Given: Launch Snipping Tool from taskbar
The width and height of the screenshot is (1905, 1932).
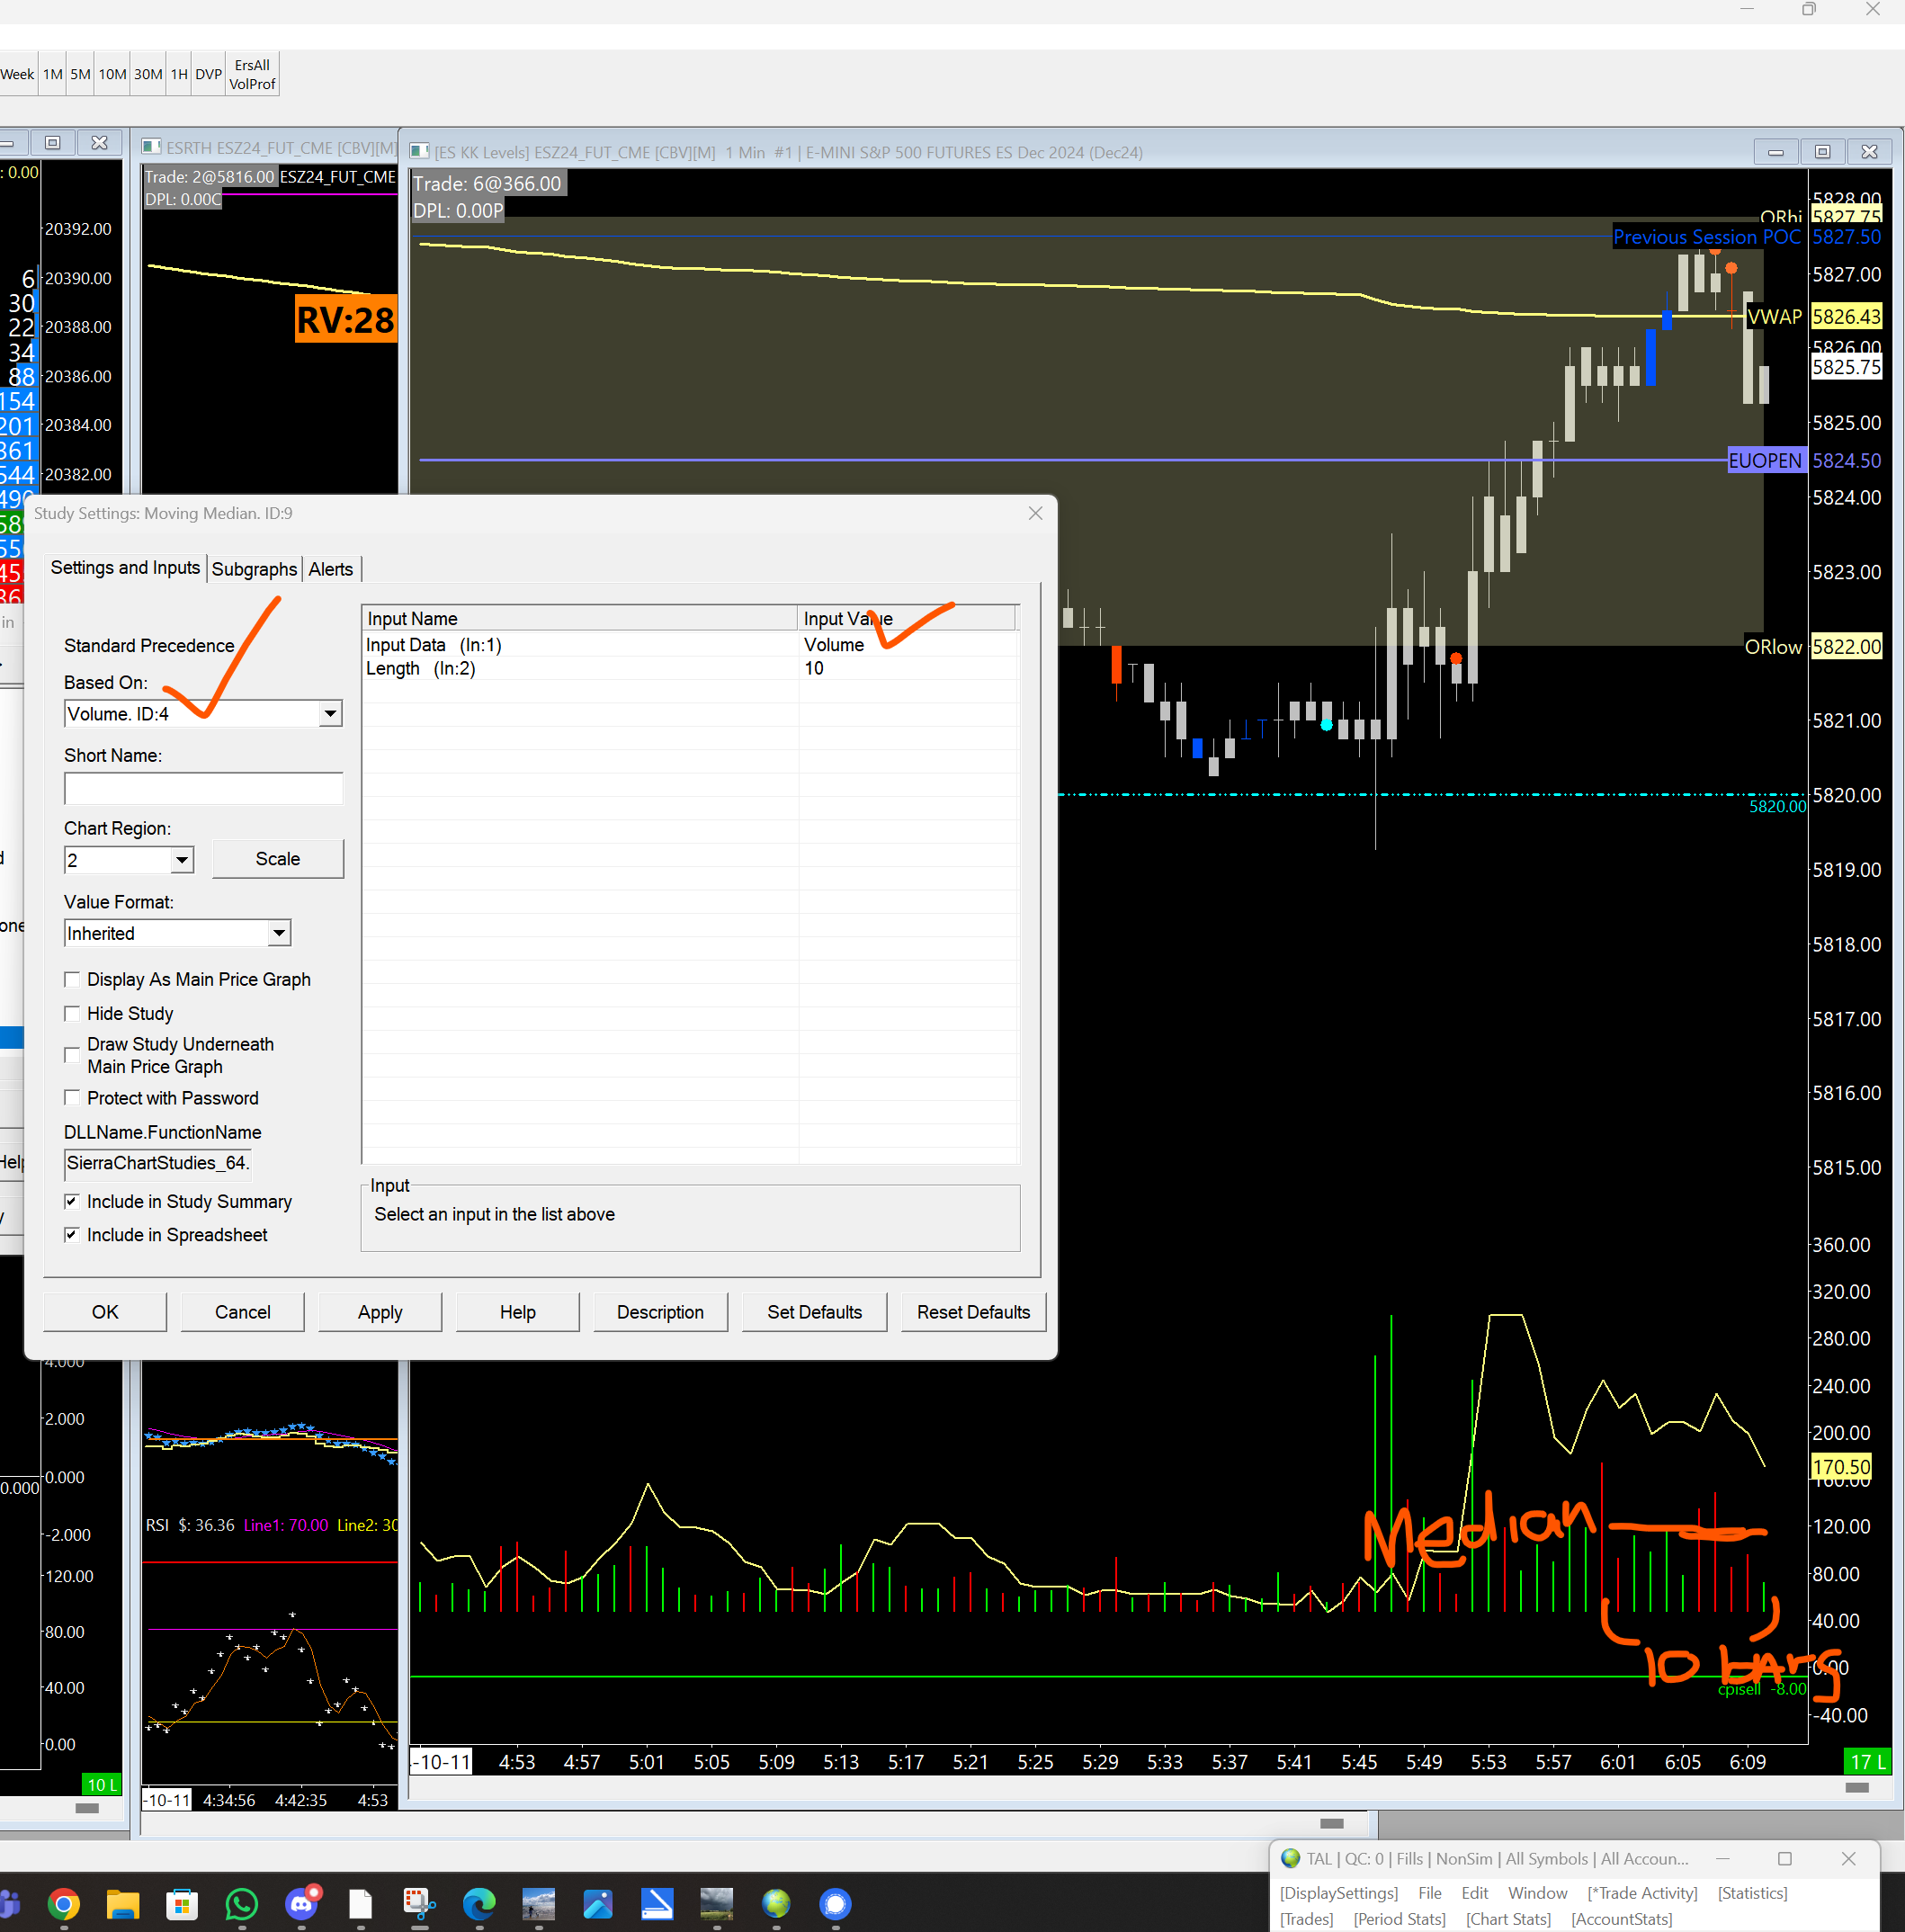Looking at the screenshot, I should pos(419,1904).
